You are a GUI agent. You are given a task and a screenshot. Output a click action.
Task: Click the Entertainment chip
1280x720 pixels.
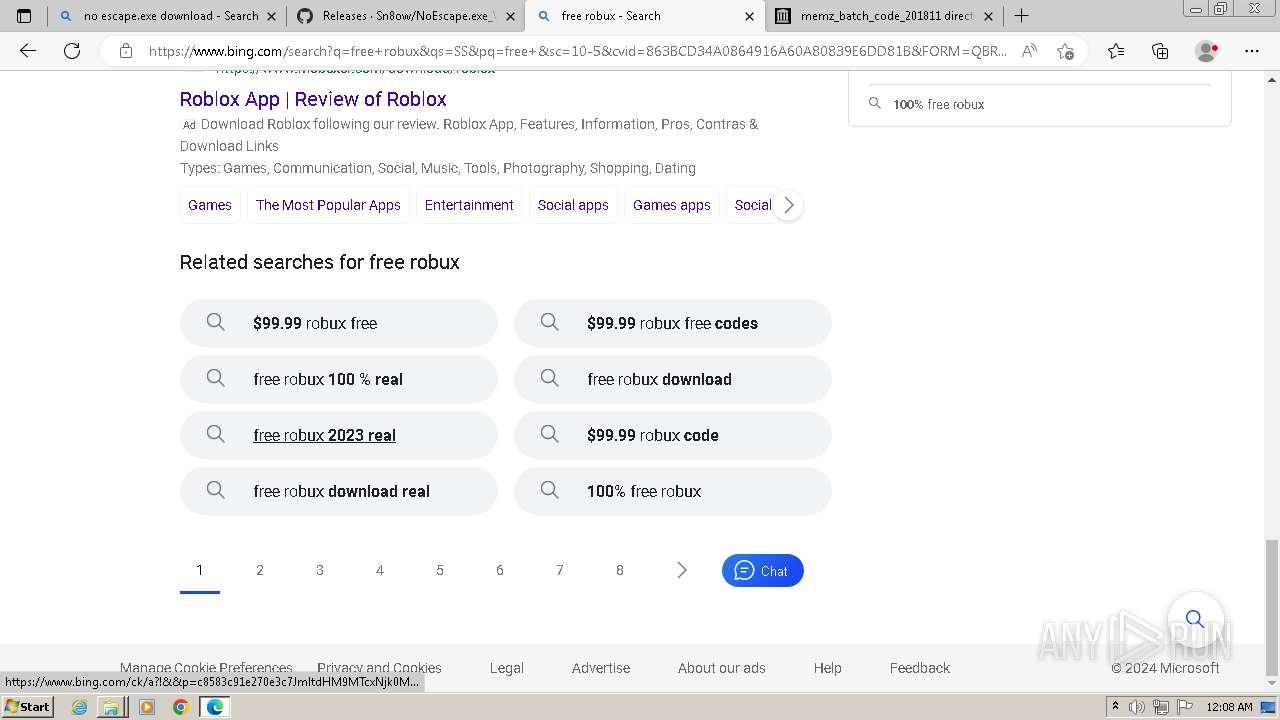point(469,205)
